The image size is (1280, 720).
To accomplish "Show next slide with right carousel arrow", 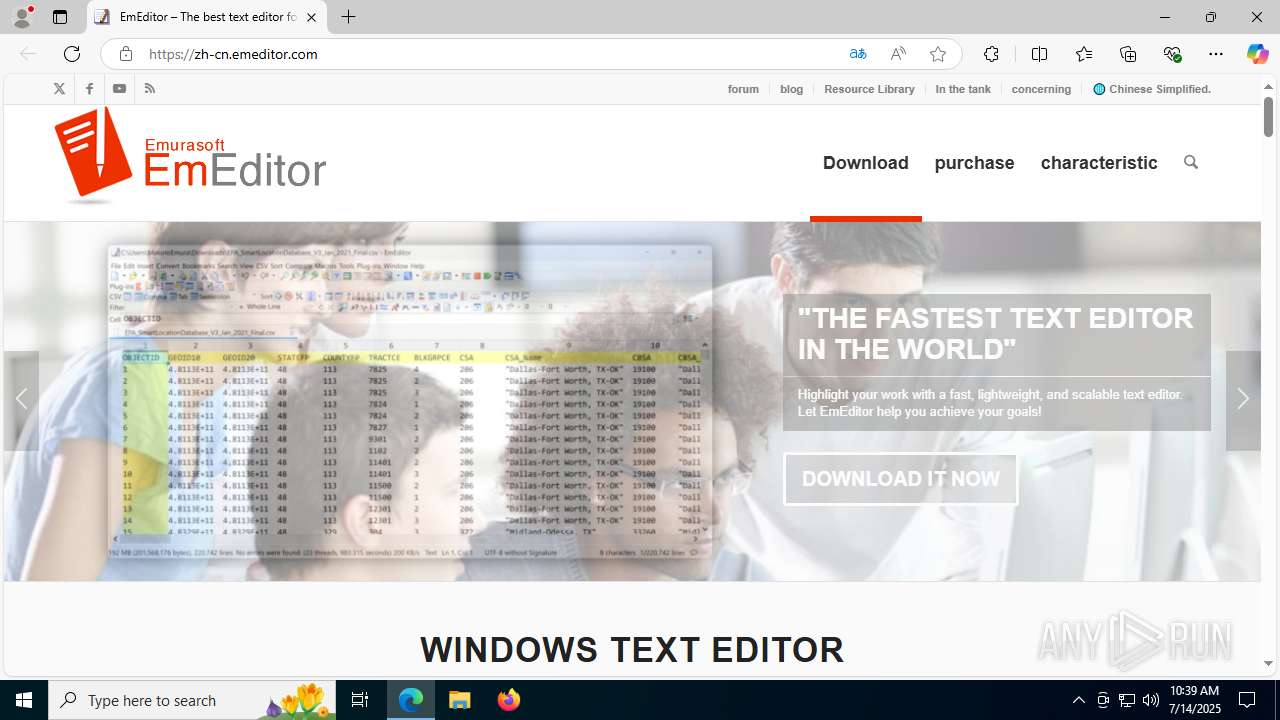I will 1243,400.
